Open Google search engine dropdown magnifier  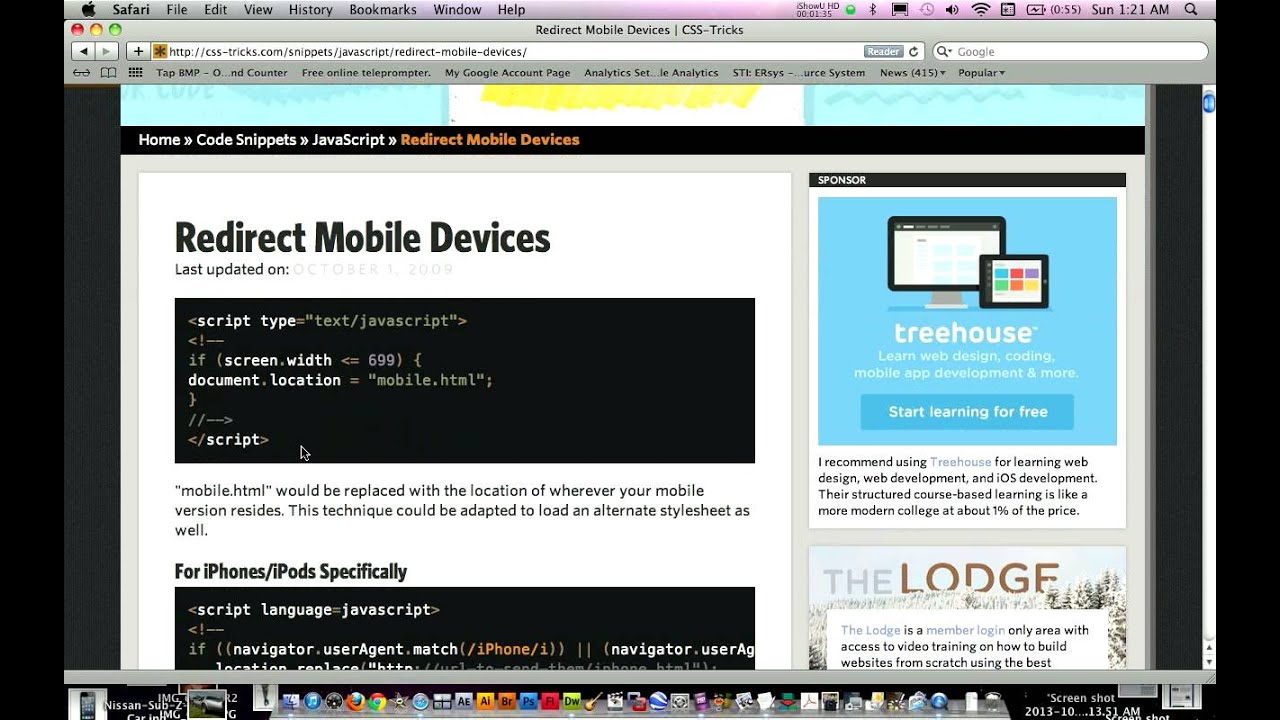point(944,51)
